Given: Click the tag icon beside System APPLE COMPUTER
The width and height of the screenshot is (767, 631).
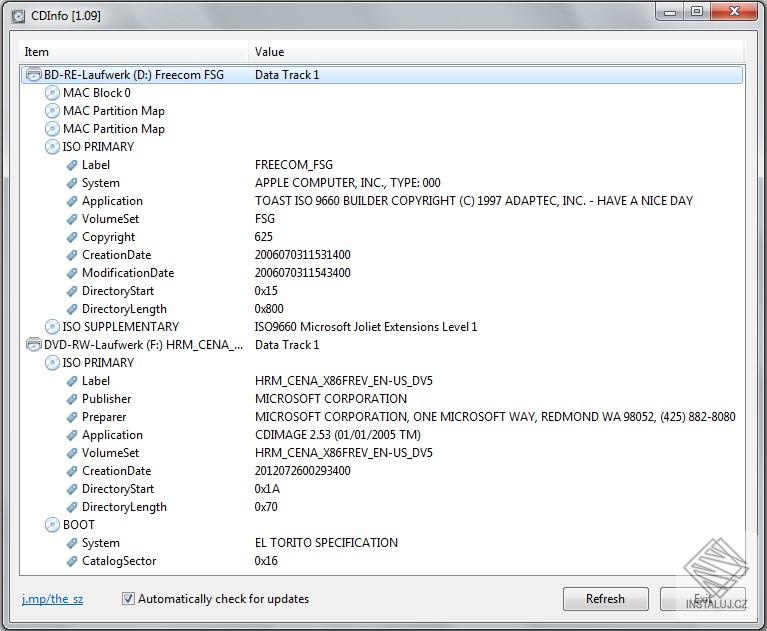Looking at the screenshot, I should coord(72,183).
